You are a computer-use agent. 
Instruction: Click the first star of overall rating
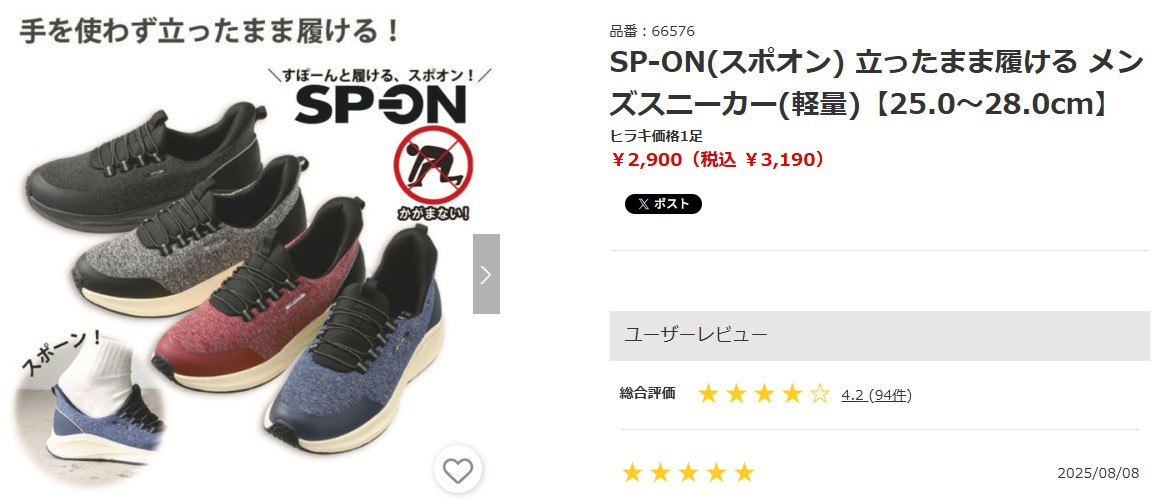point(708,394)
